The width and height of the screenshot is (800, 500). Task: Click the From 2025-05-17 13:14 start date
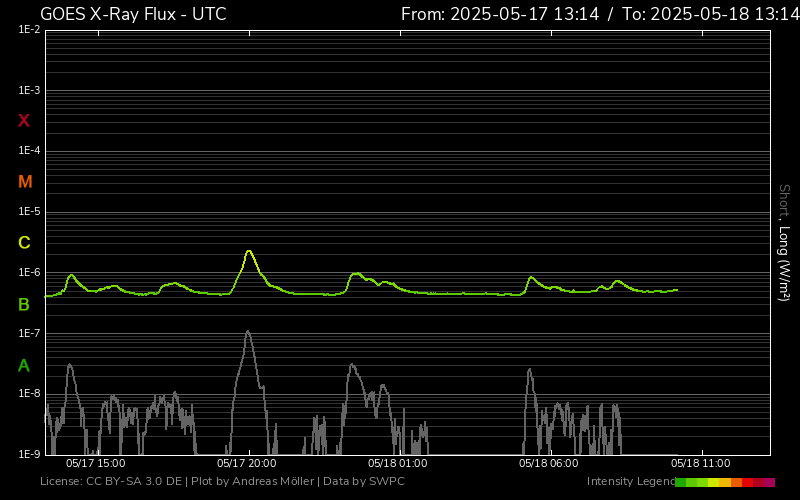tap(500, 14)
